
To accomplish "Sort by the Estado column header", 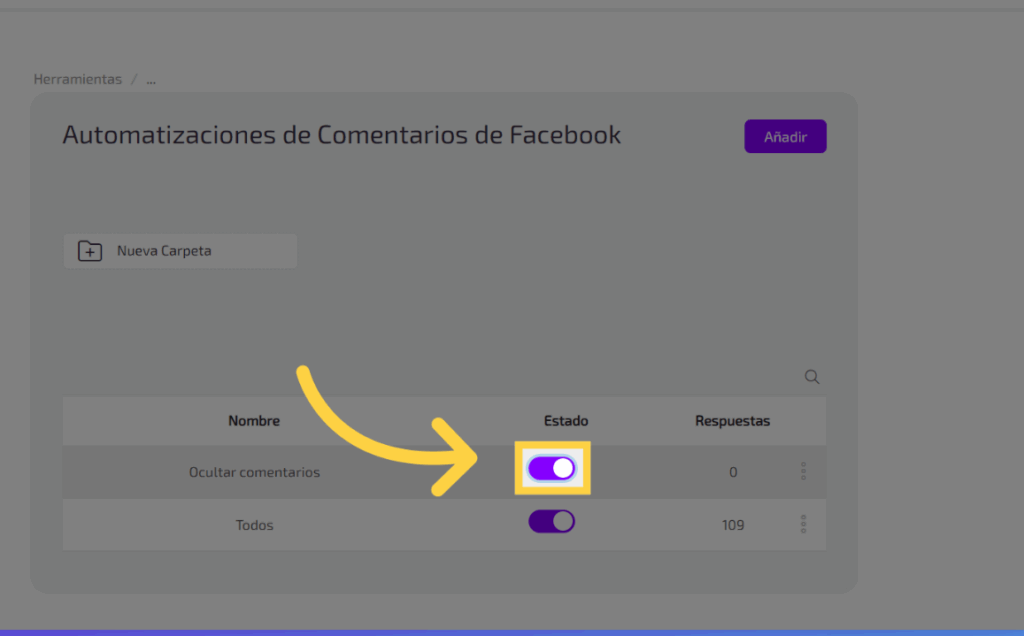I will pos(566,421).
